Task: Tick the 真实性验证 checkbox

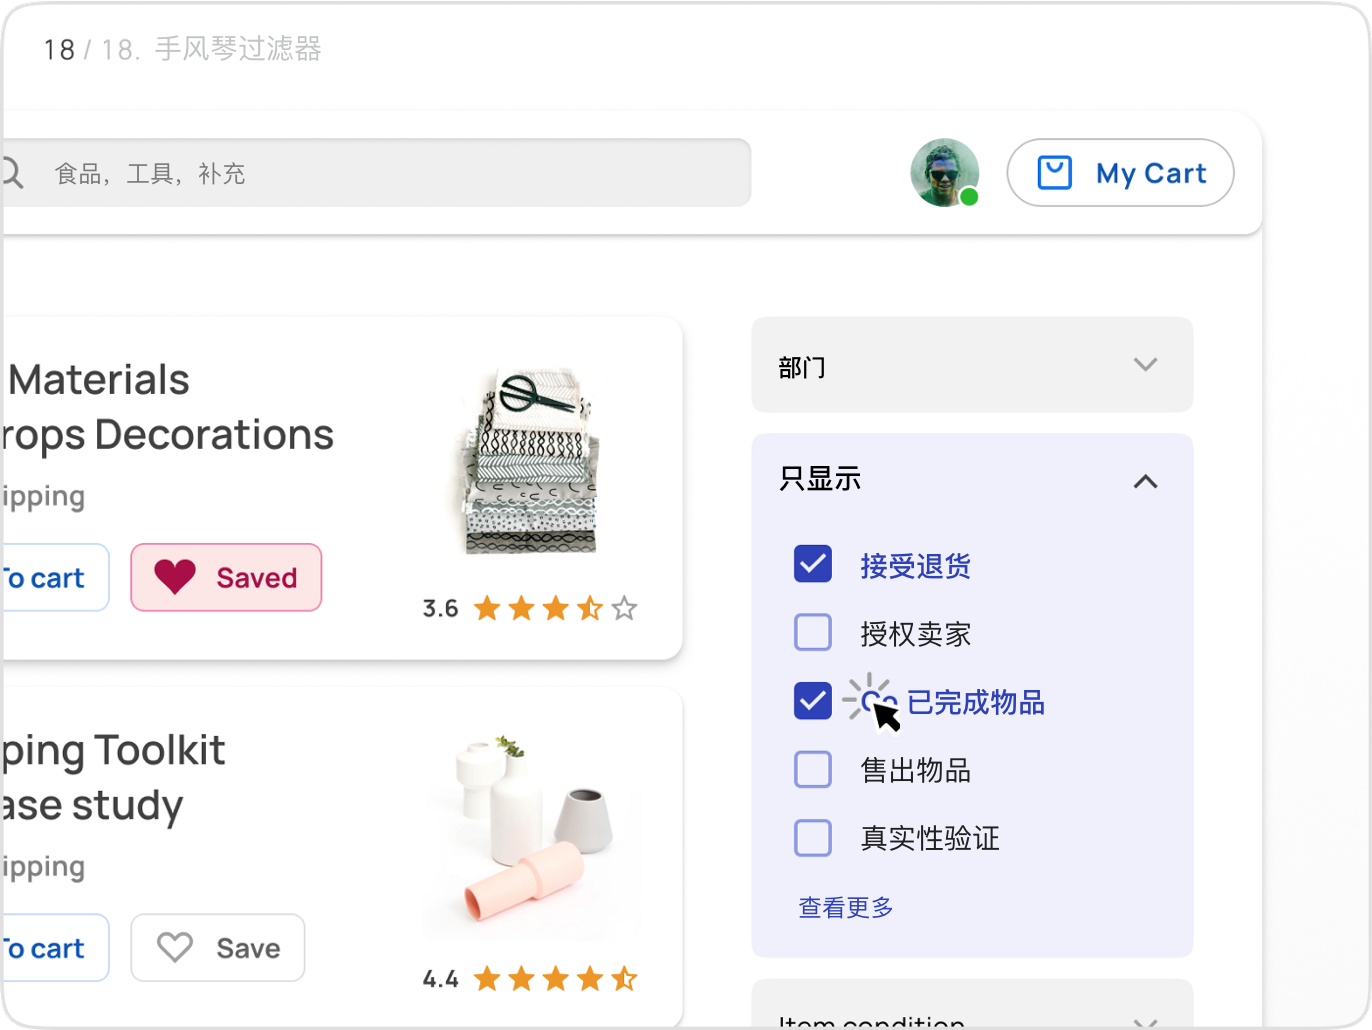Action: click(813, 838)
